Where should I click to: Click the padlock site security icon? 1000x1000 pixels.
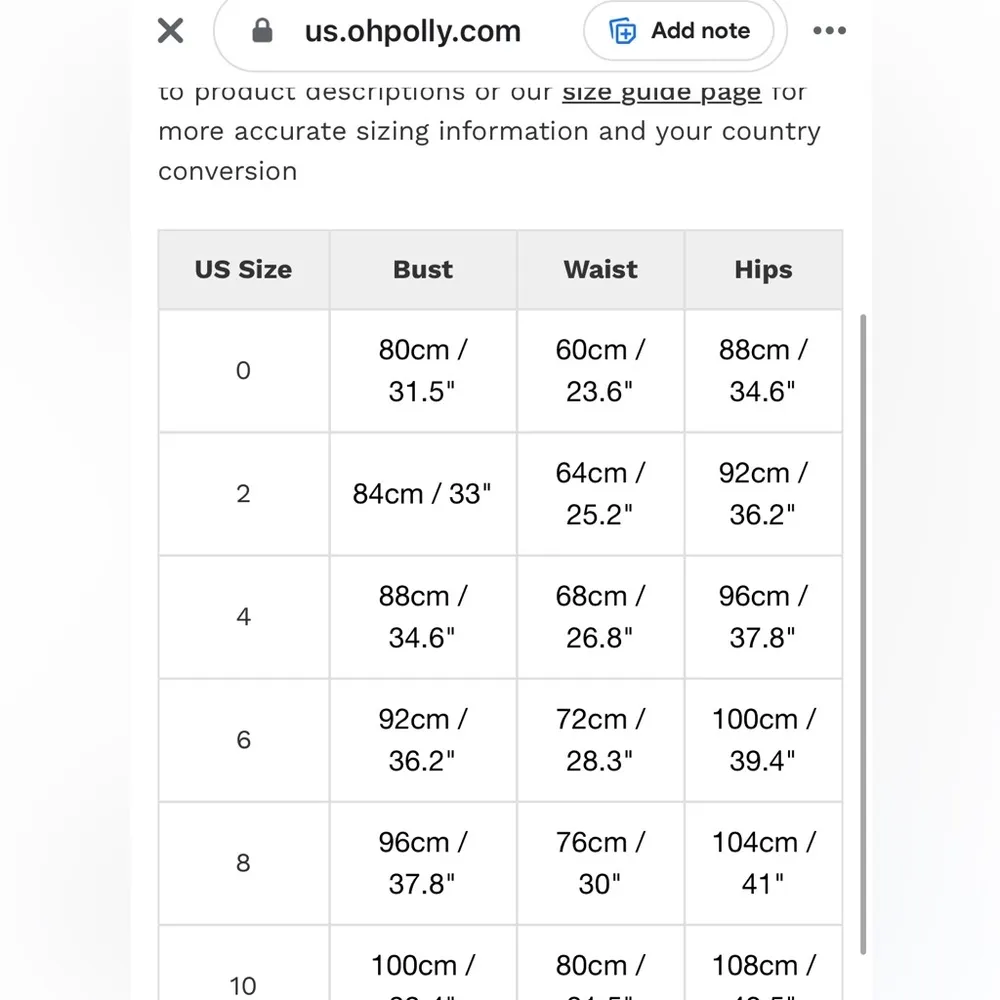tap(263, 31)
